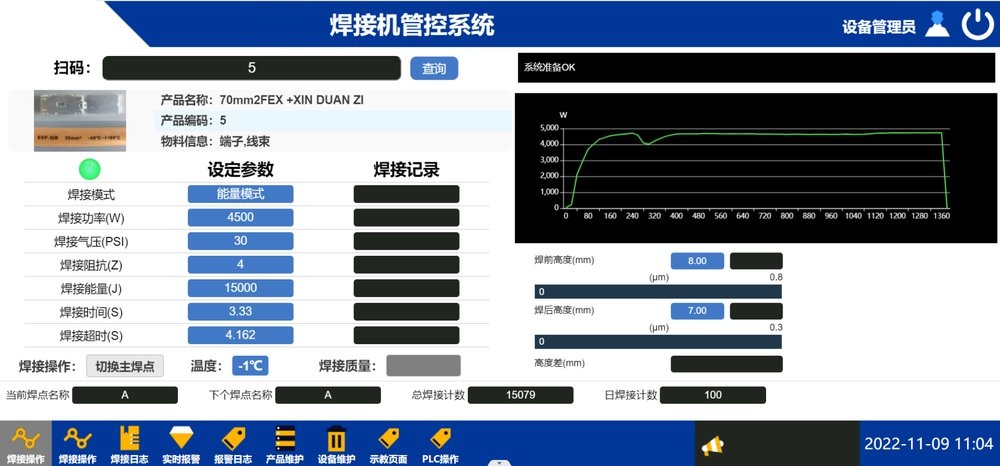Screen dimensions: 1000x466
Task: Click the 焊接功率 record field
Action: (406, 217)
